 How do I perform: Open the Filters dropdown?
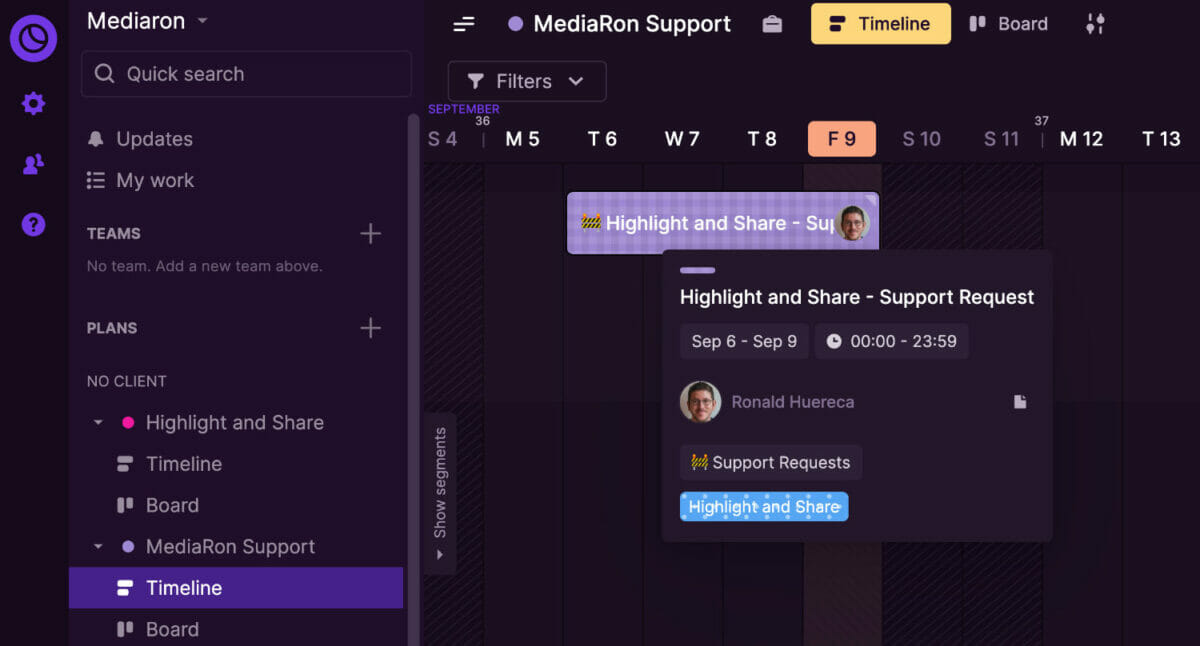pyautogui.click(x=526, y=81)
